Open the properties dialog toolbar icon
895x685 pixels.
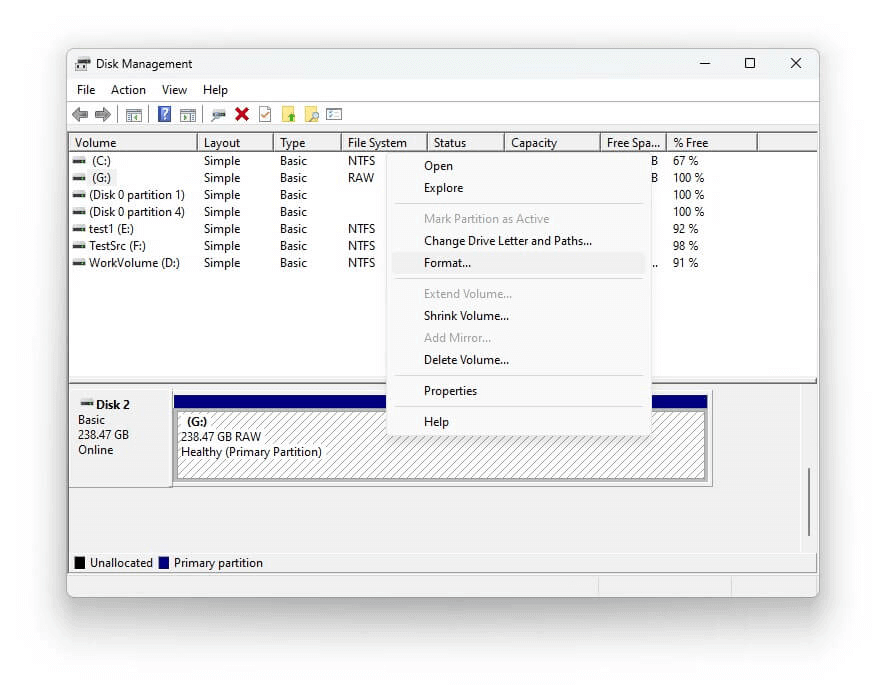[x=334, y=114]
